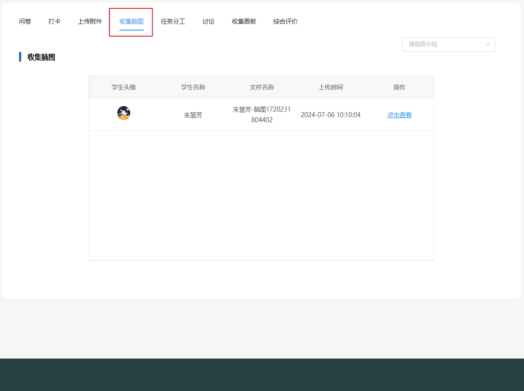Select the 收集脑图 tab
This screenshot has height=391, width=524.
(x=131, y=21)
